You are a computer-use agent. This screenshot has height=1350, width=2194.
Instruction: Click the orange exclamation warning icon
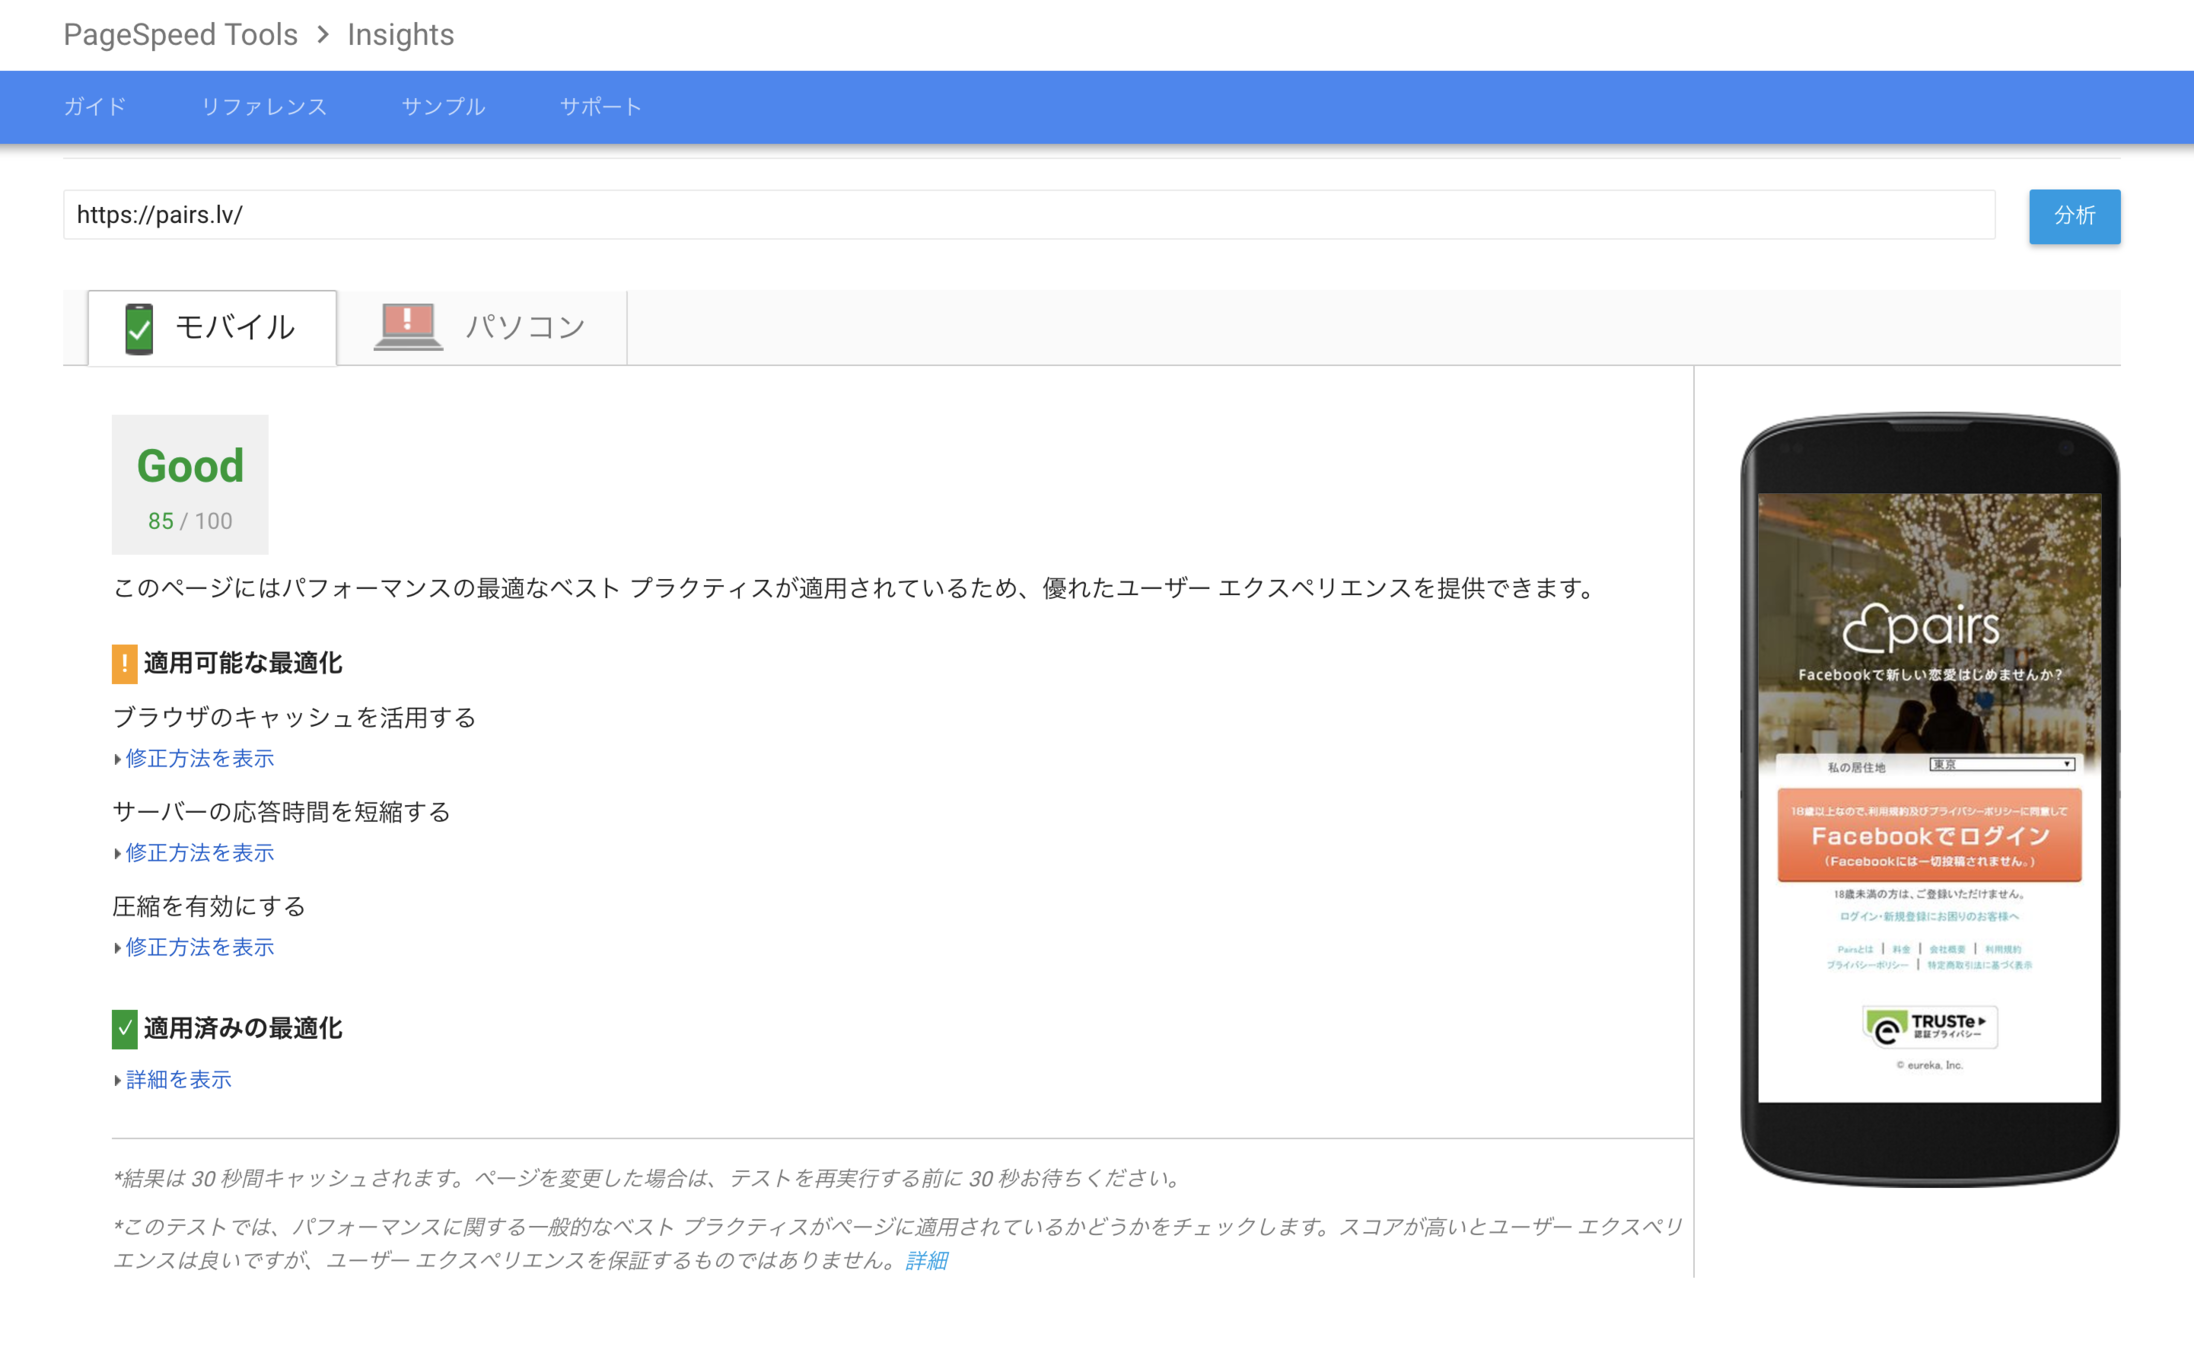coord(124,664)
